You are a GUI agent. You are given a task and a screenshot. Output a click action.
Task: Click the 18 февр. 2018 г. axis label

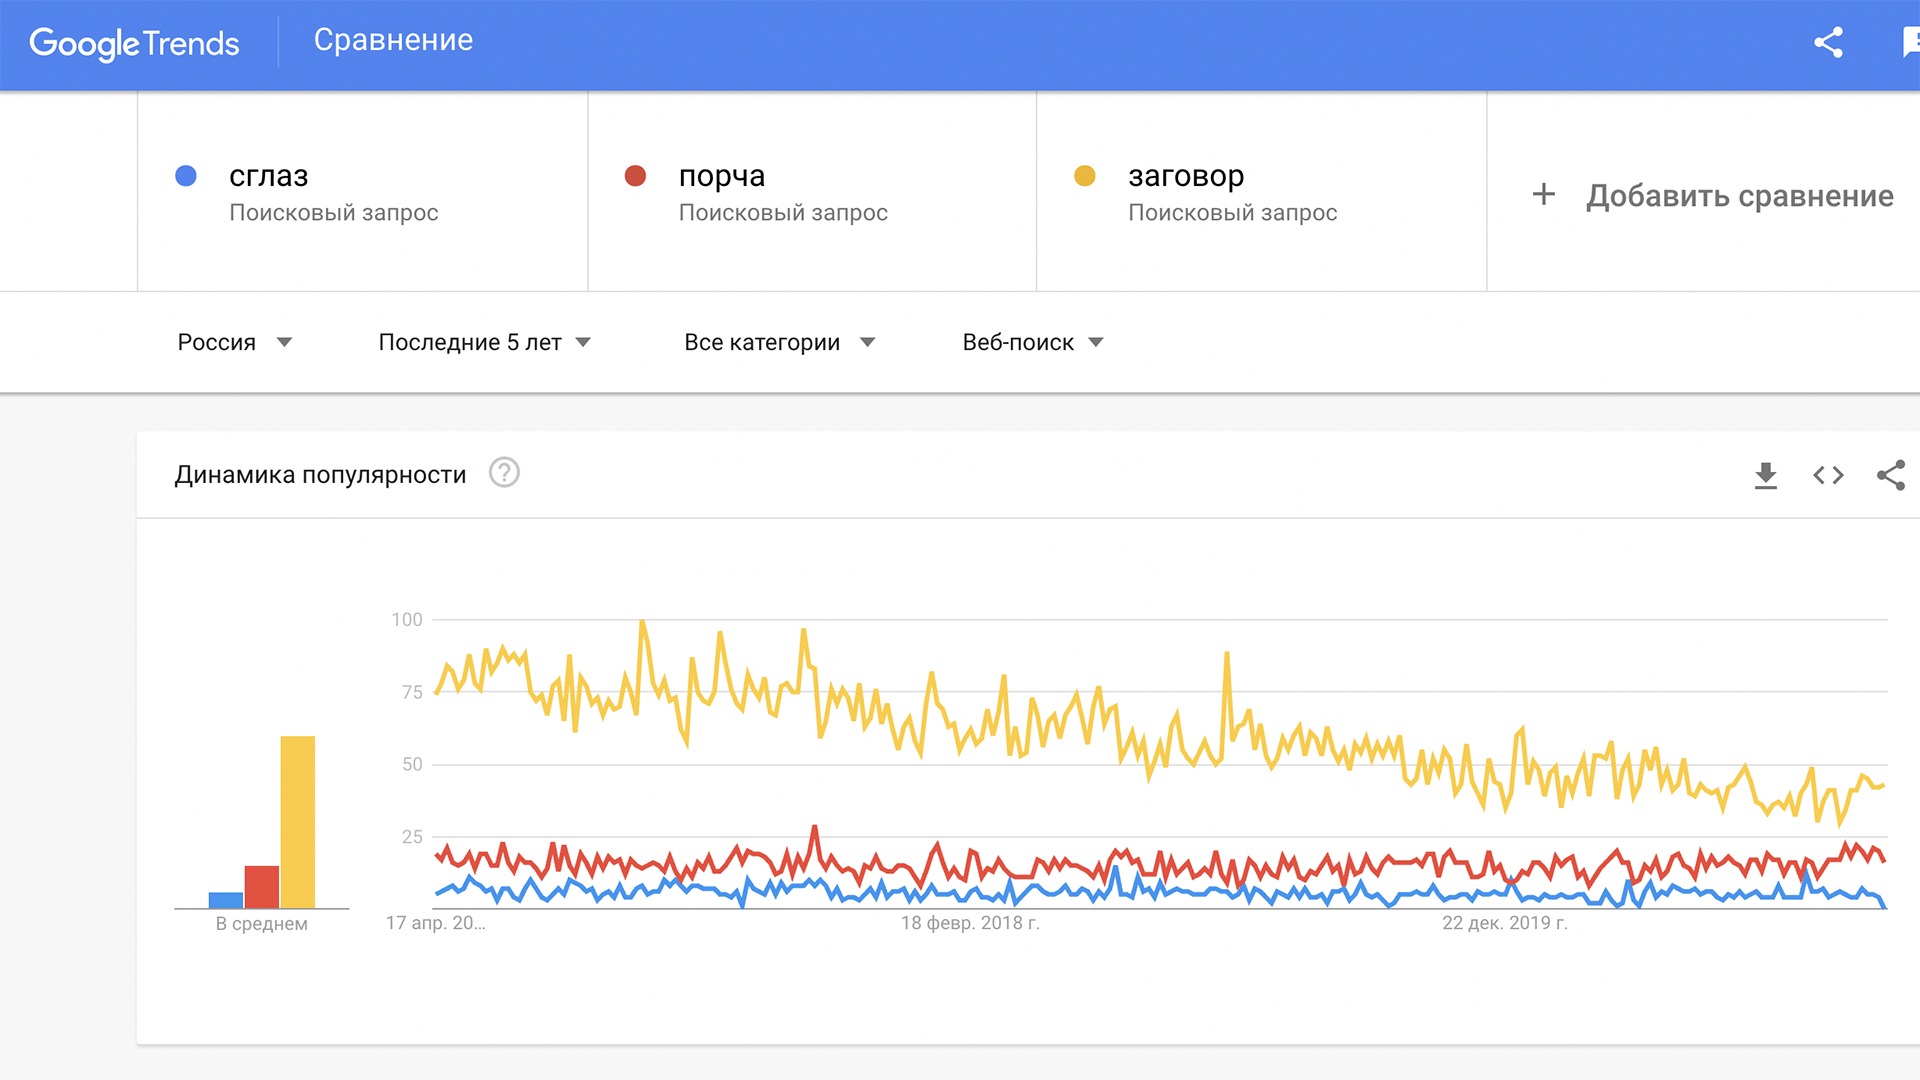[x=970, y=923]
